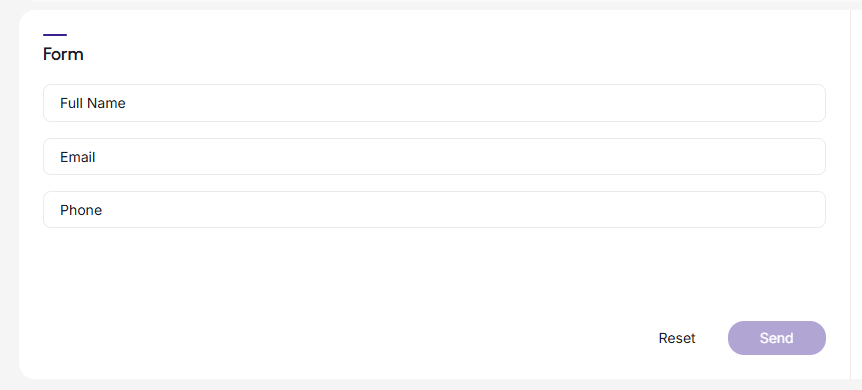
Task: Click the Form heading text
Action: coord(63,54)
